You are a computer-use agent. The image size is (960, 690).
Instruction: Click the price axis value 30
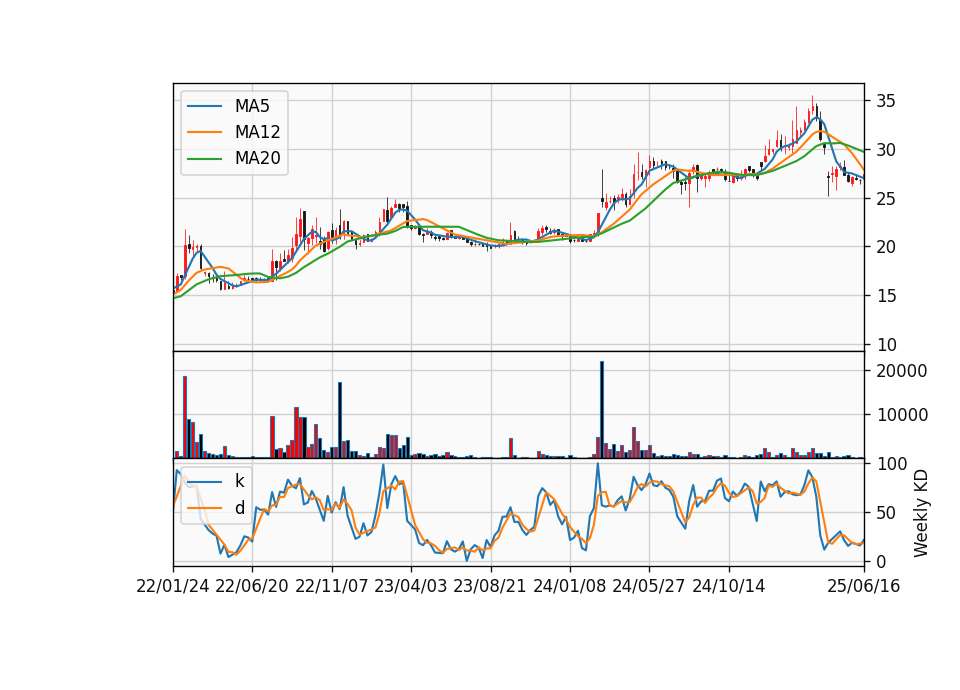pyautogui.click(x=886, y=150)
